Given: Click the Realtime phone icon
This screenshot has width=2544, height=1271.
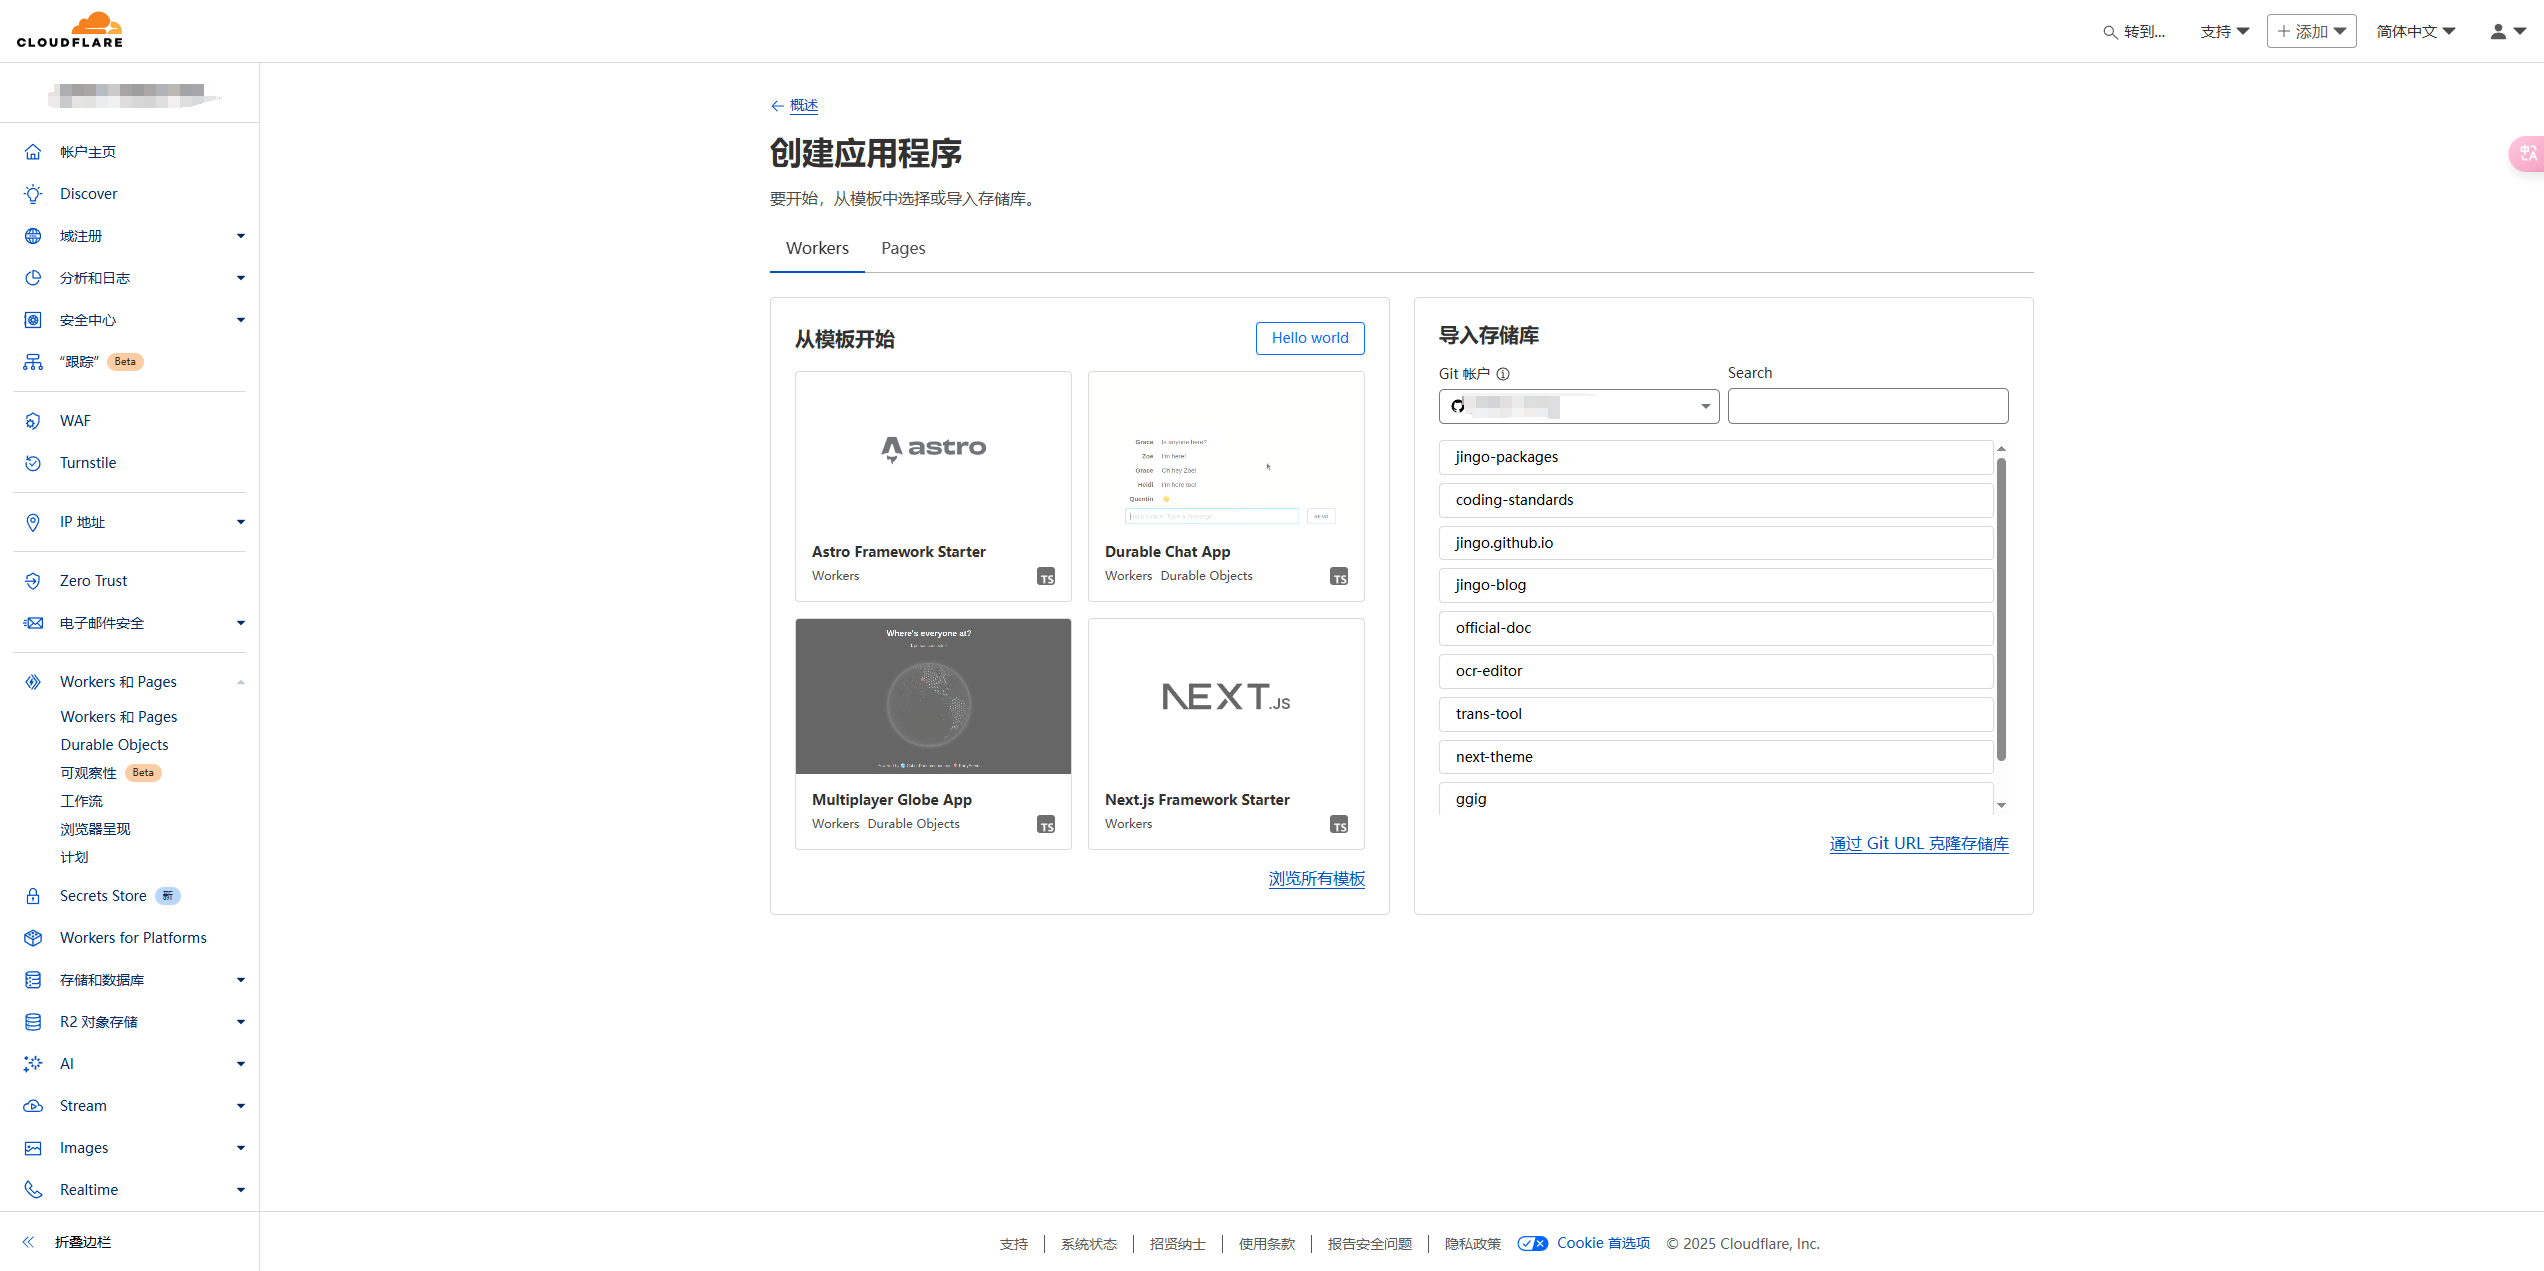Looking at the screenshot, I should coord(33,1190).
